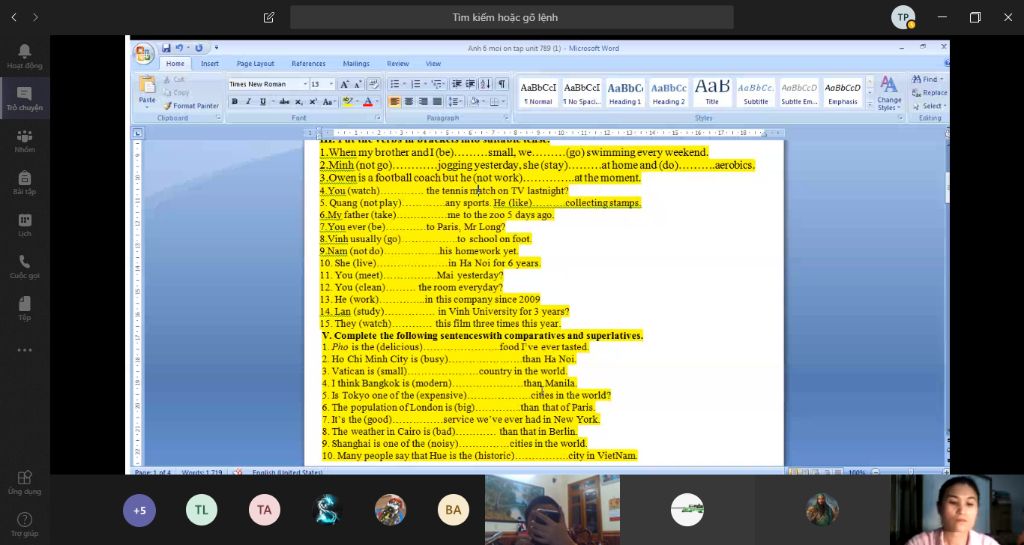The image size is (1024, 545).
Task: Toggle Align Text Left in Word
Action: (x=394, y=102)
